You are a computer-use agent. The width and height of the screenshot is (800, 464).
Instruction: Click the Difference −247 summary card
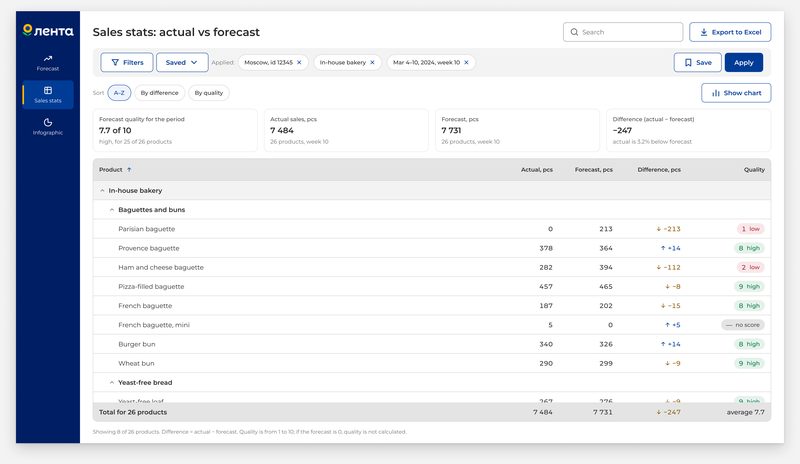tap(689, 130)
